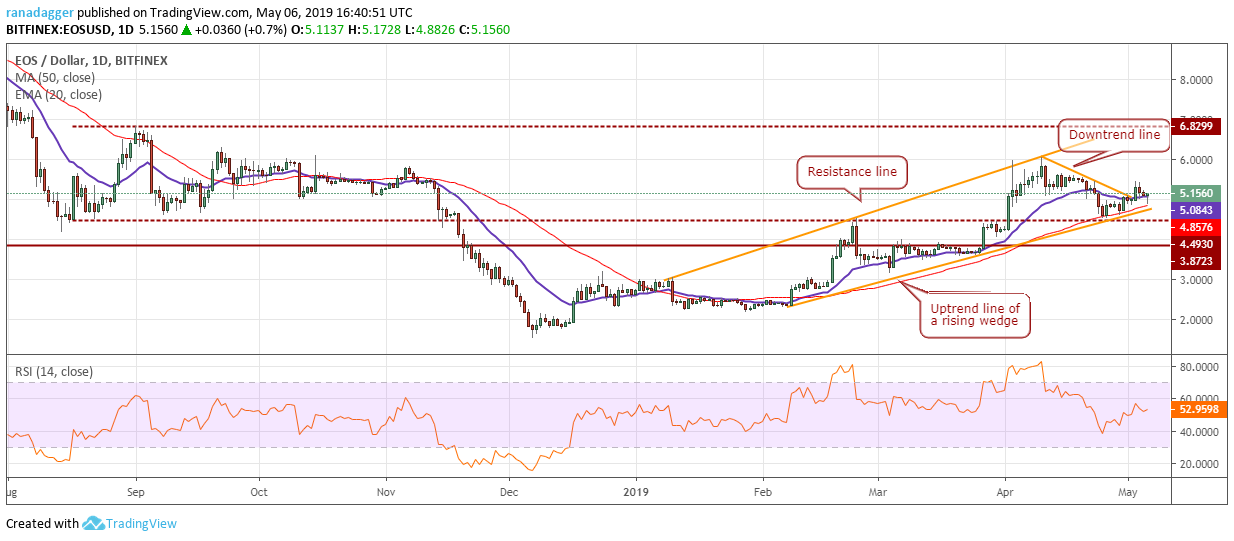
Task: Click the TradingView cloud logo icon
Action: tap(94, 523)
